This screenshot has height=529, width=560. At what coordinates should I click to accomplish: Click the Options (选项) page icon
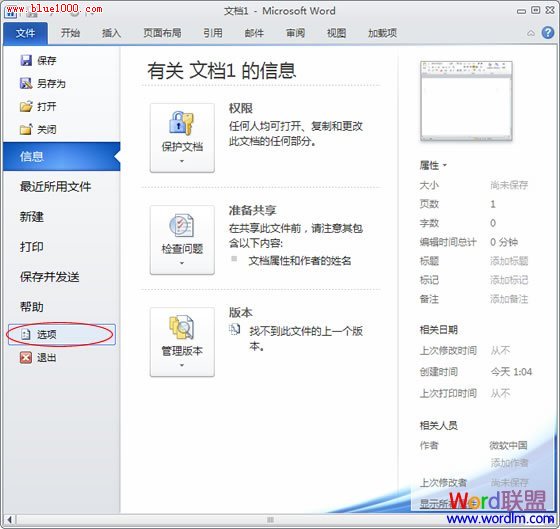tap(26, 334)
